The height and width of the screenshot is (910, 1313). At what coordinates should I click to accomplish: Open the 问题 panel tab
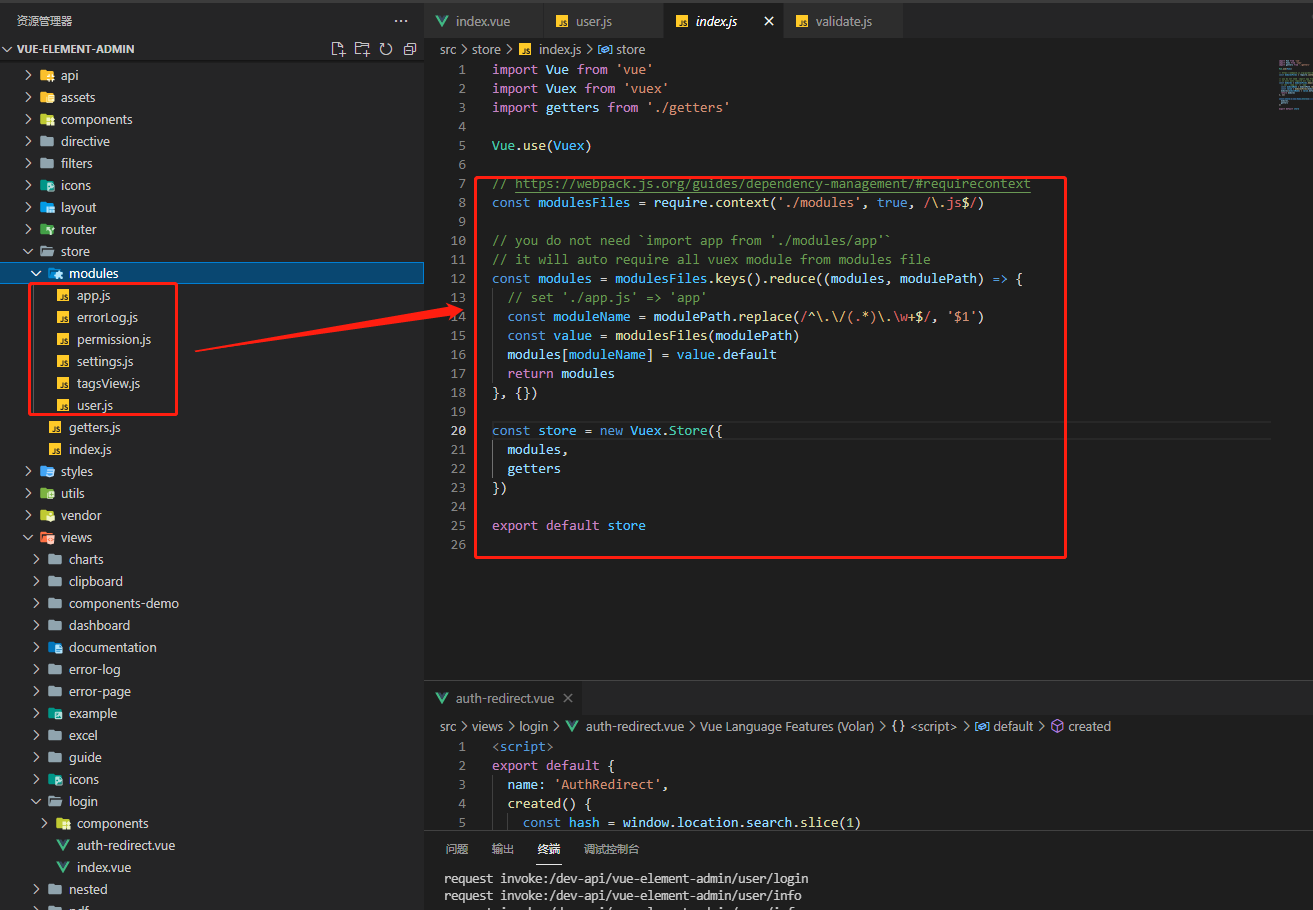point(457,849)
